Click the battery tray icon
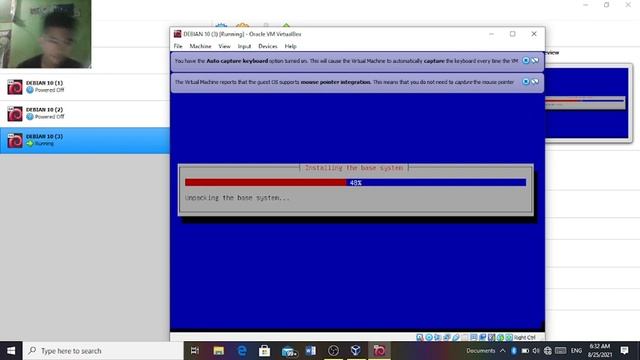 (525, 351)
